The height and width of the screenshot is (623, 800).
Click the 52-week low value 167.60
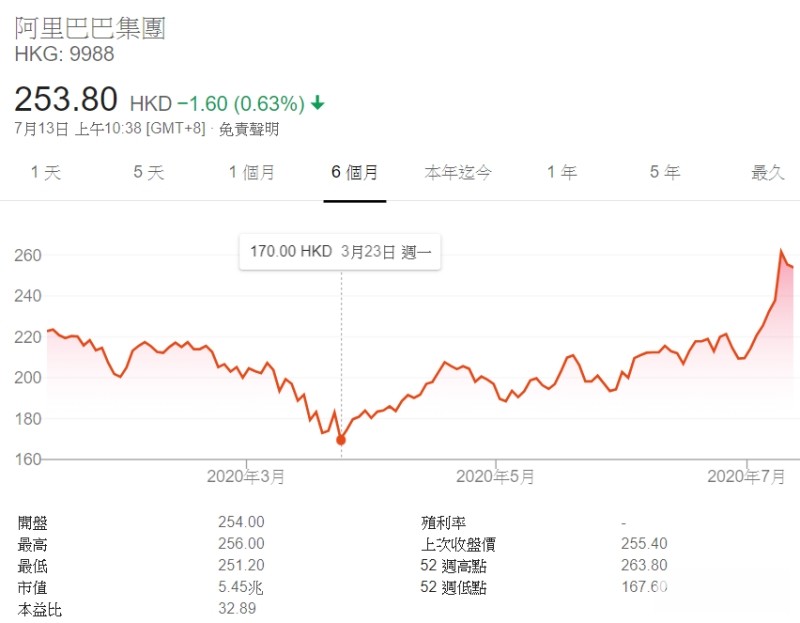point(644,586)
